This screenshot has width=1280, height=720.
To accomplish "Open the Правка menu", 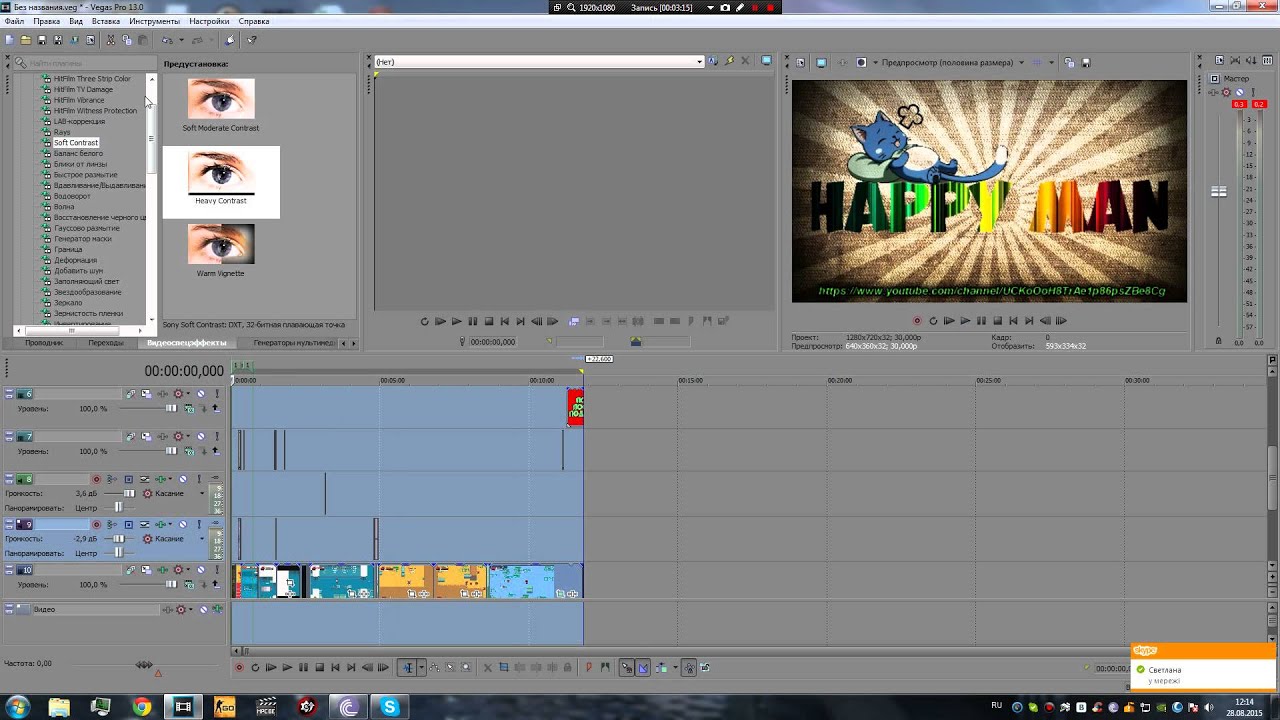I will point(46,21).
